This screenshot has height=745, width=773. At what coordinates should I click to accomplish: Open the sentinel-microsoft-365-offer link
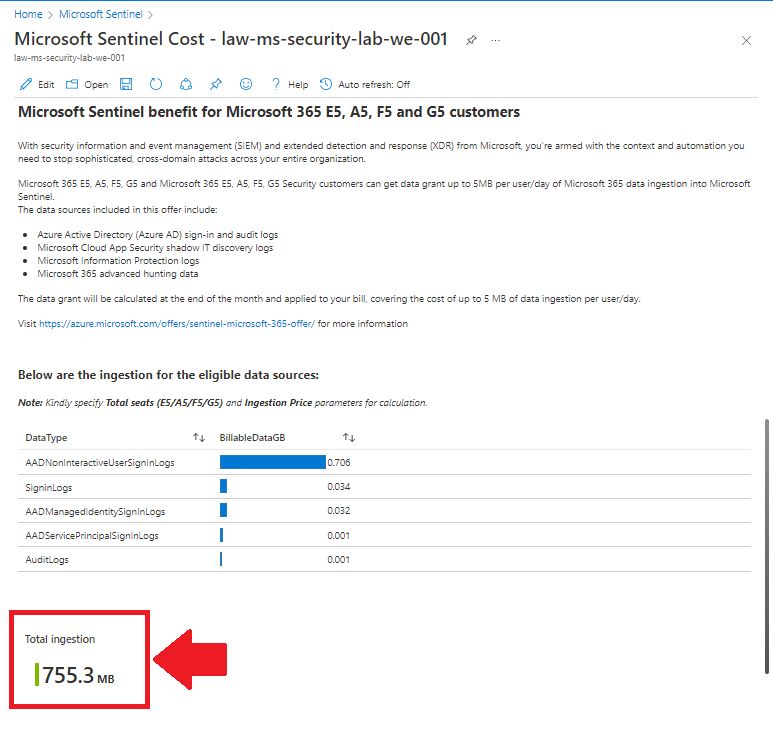point(176,323)
